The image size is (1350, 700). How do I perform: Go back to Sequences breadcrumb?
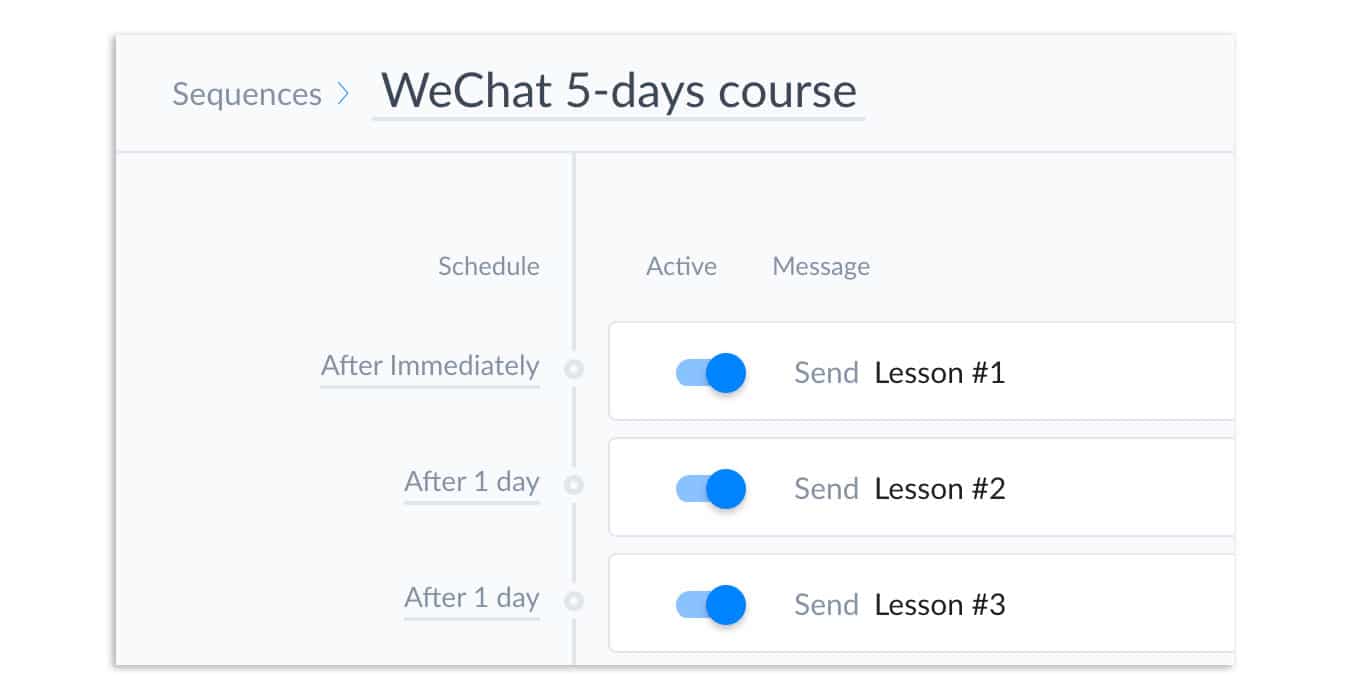pos(247,94)
